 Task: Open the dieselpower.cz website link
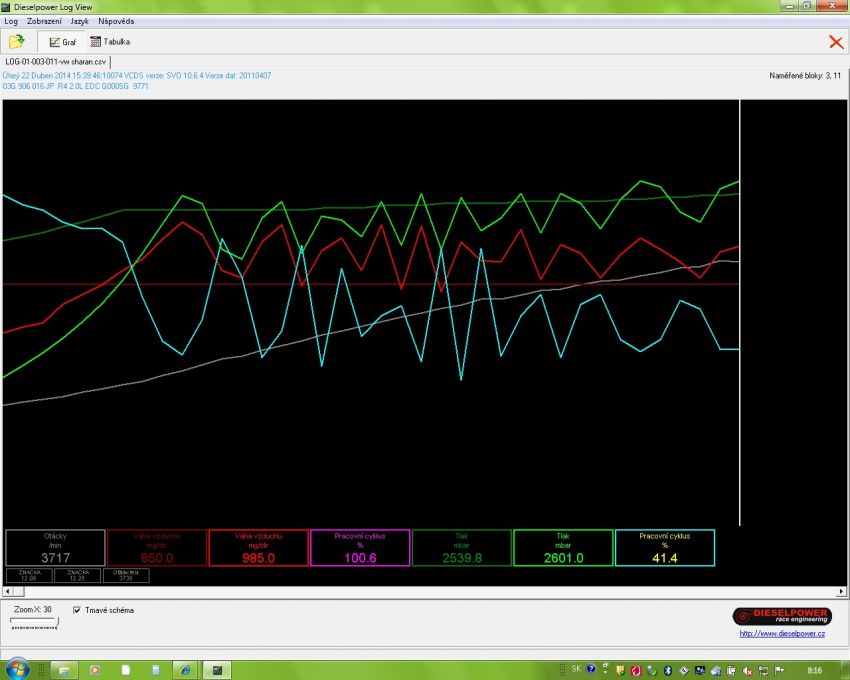782,633
